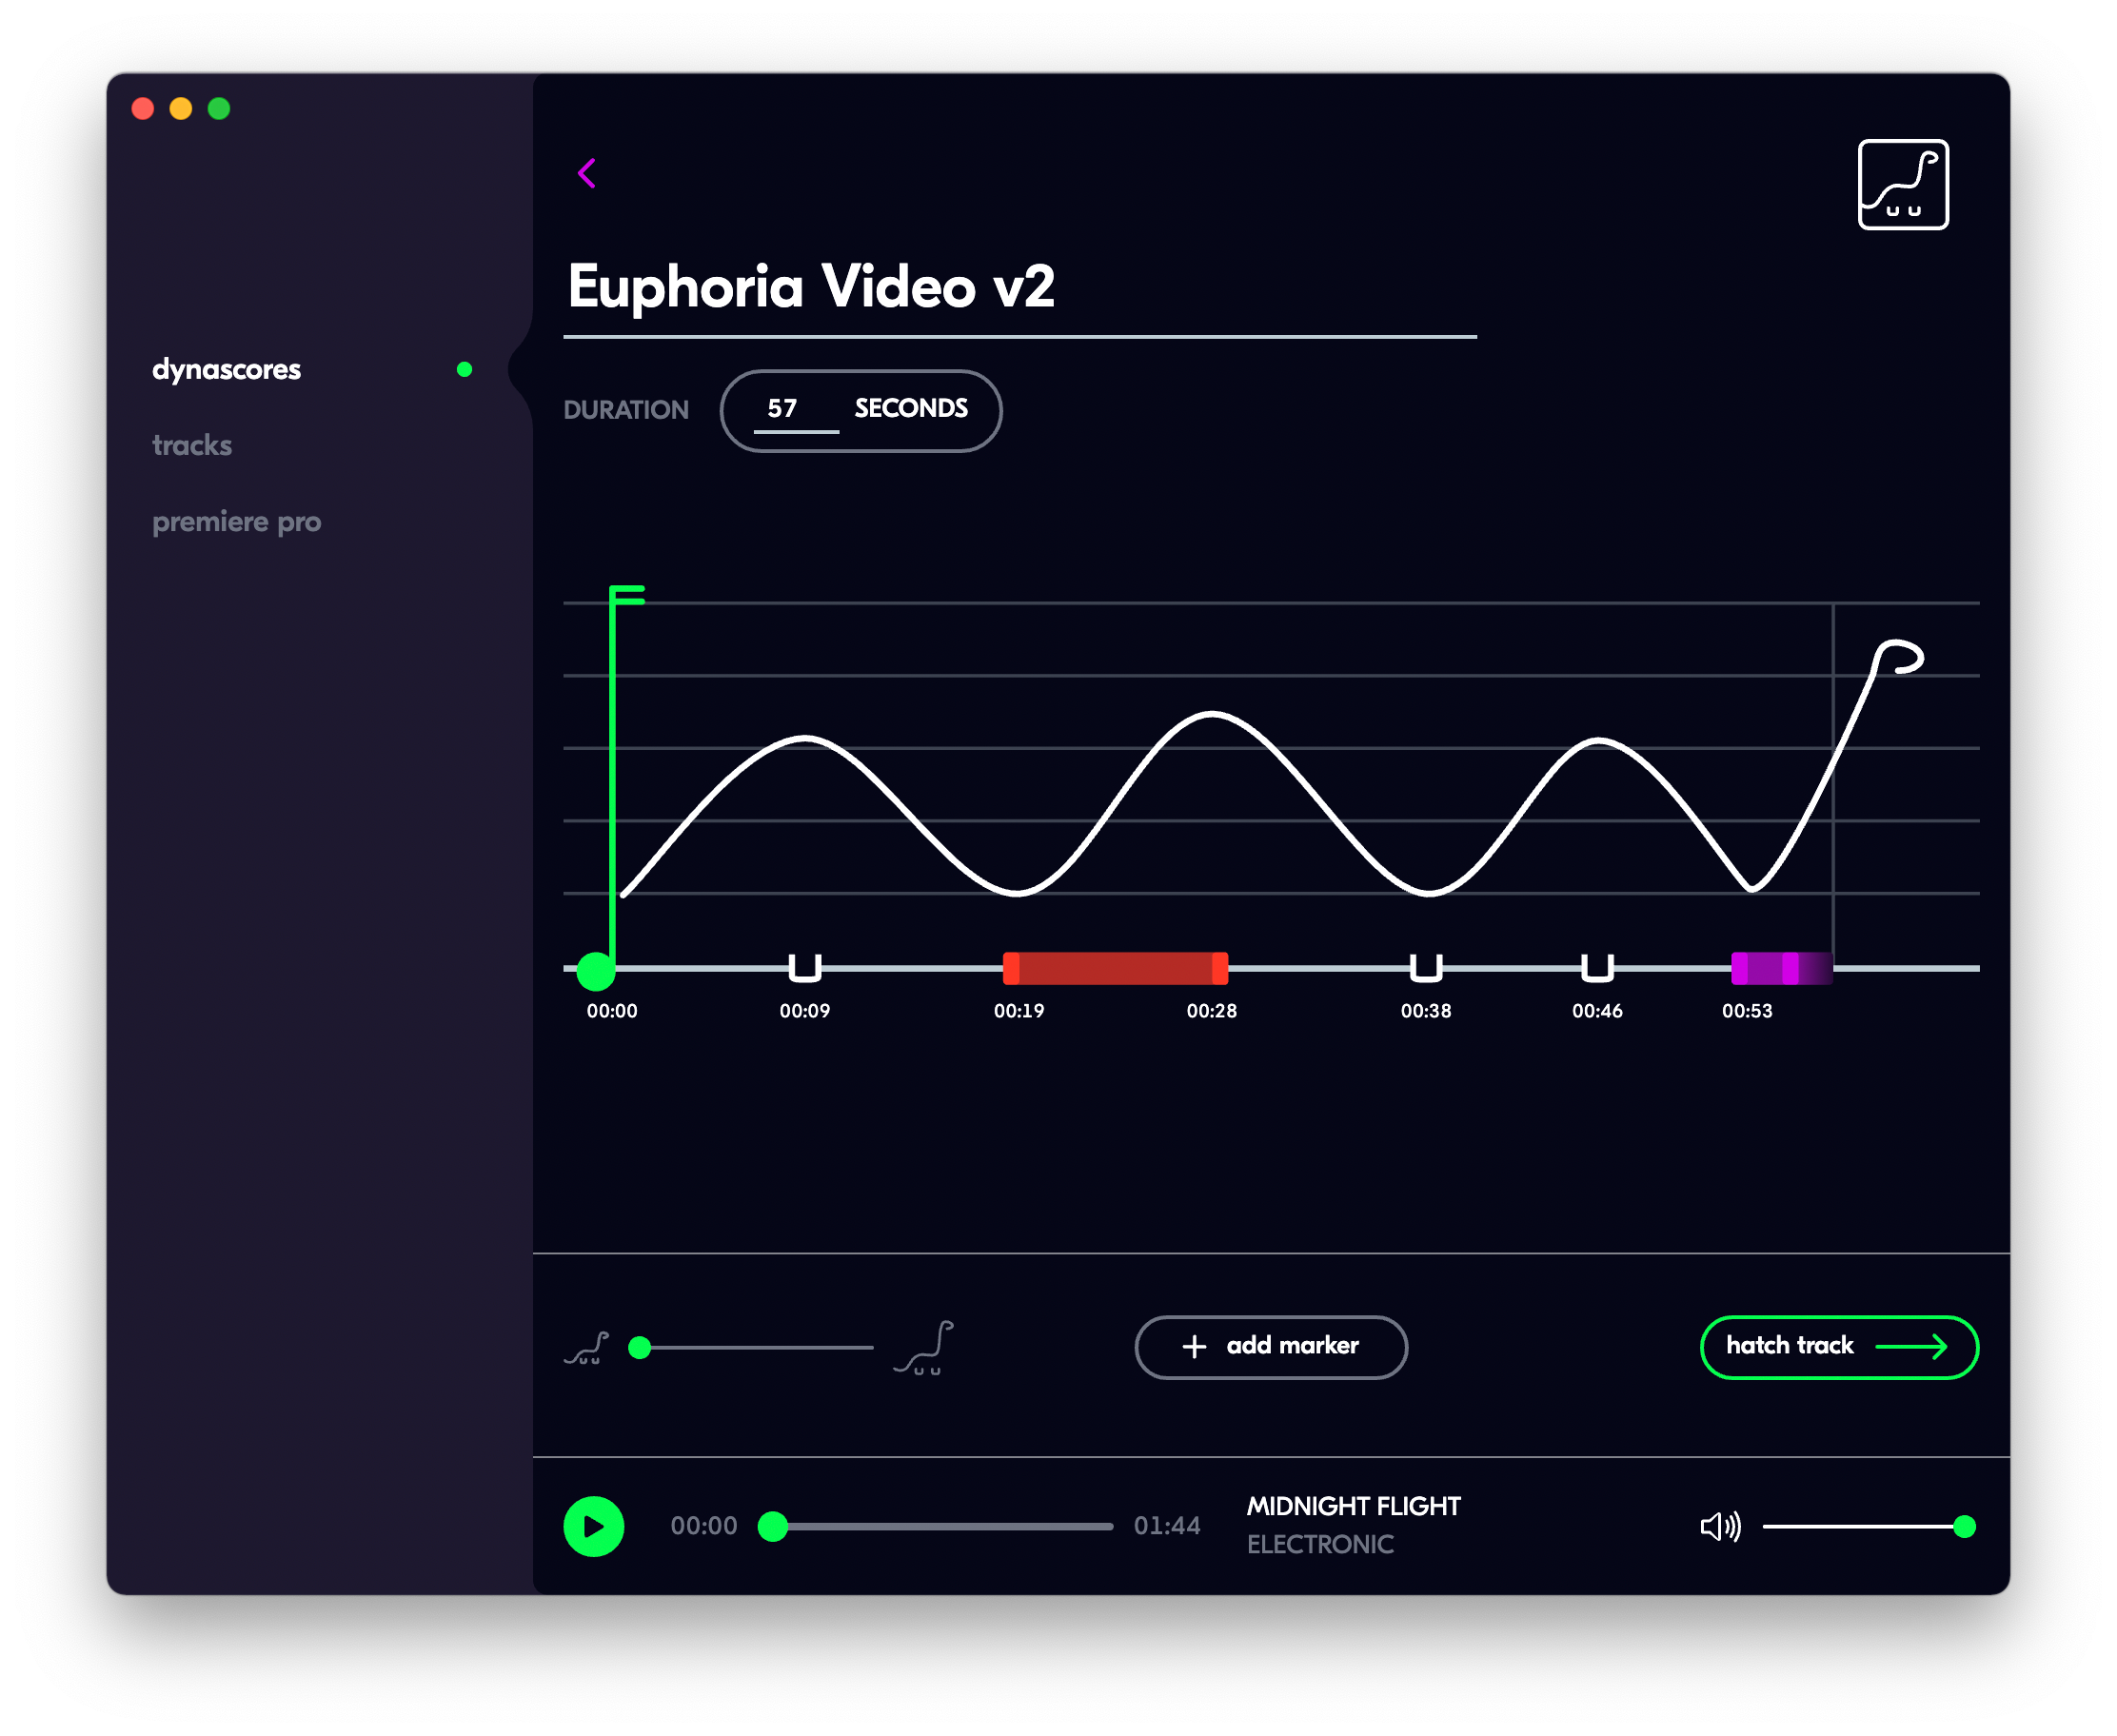Mute audio with the speaker icon
Viewport: 2117px width, 1736px height.
(1719, 1526)
